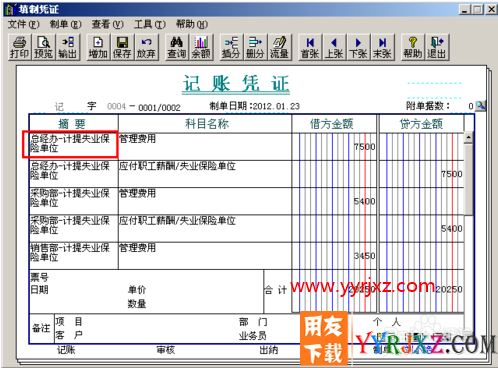Discard changes with 放弃 icon
The width and height of the screenshot is (498, 368).
146,47
